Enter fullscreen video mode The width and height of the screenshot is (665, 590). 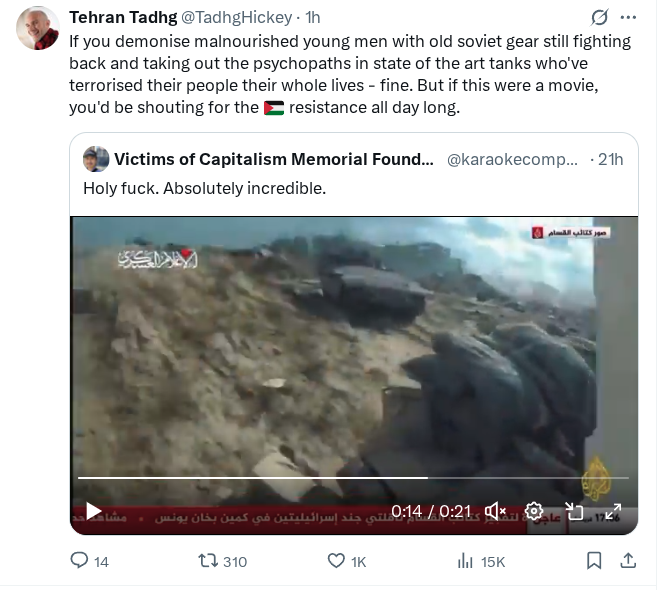tap(613, 511)
